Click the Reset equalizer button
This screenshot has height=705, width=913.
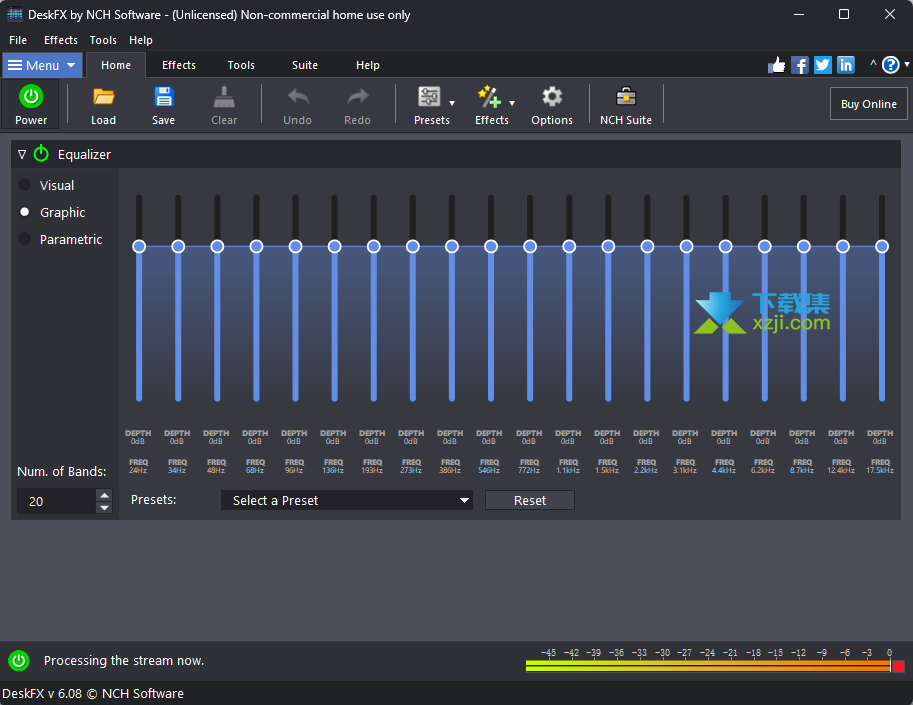coord(530,500)
